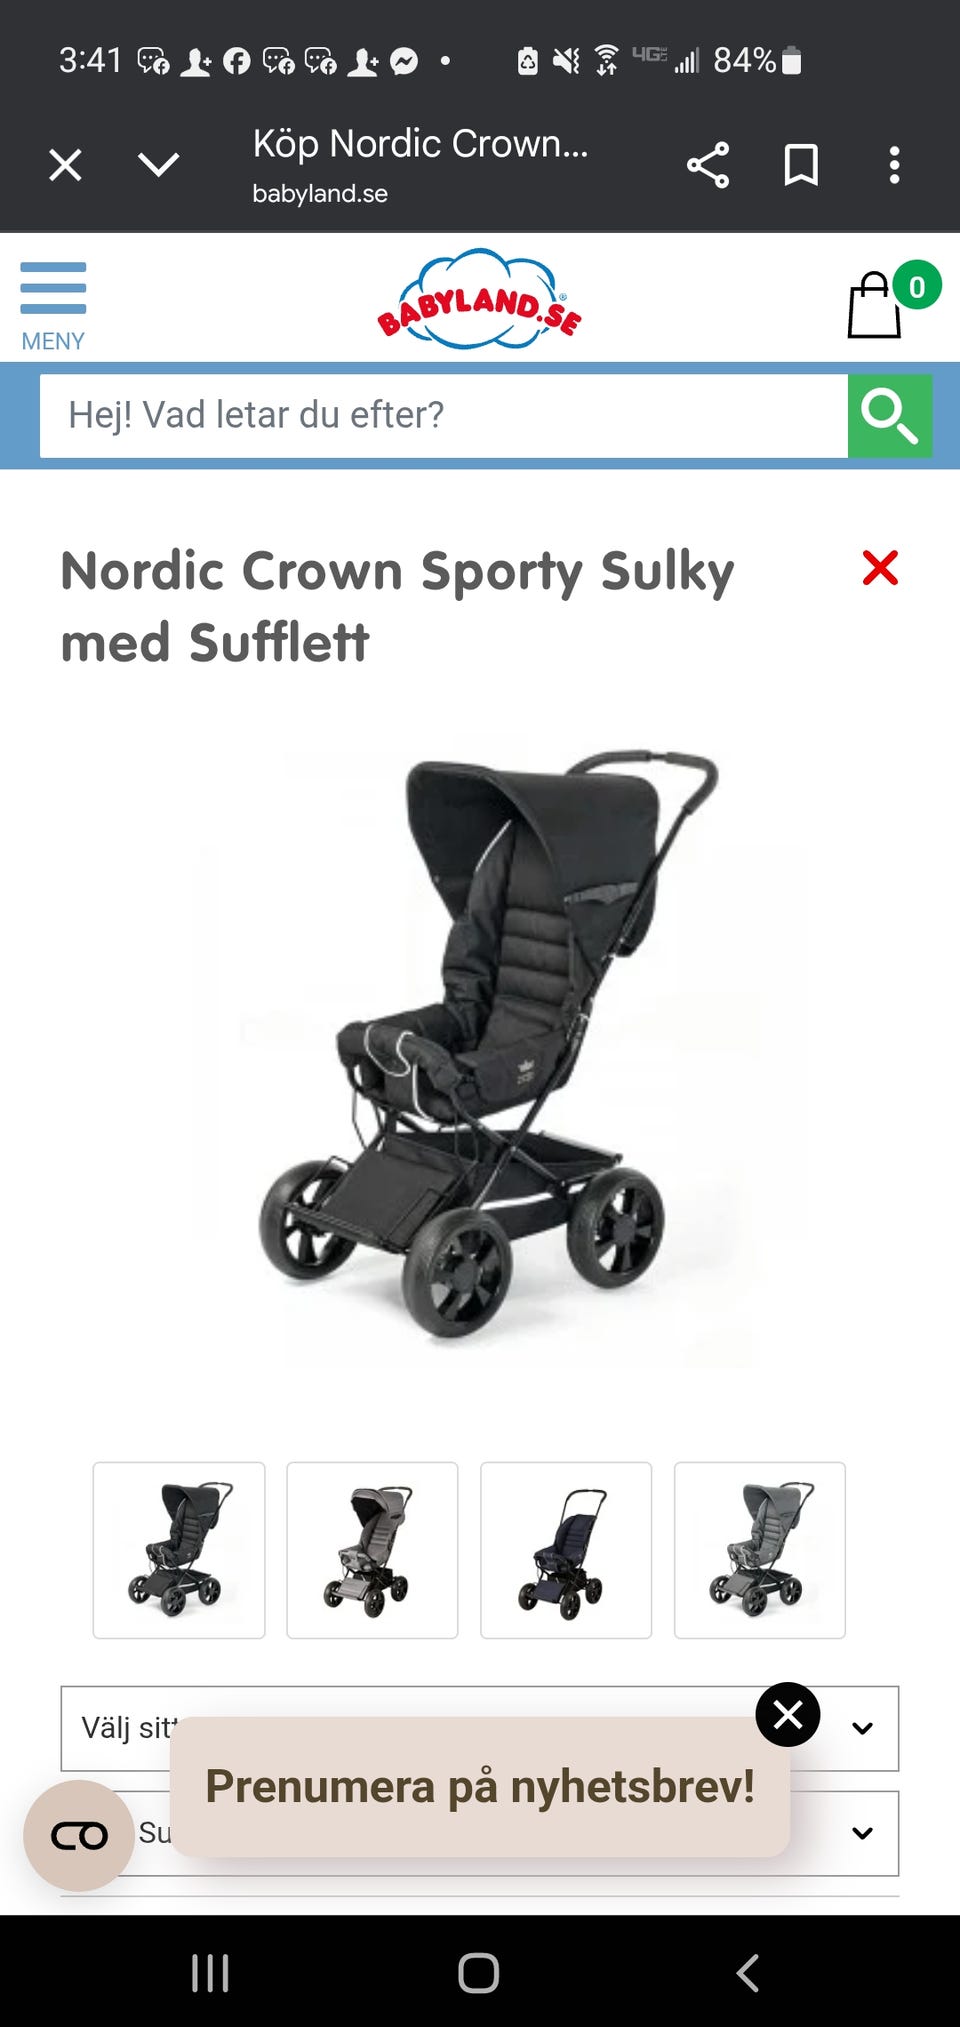The width and height of the screenshot is (960, 2027).
Task: Open browser three-dot overflow menu
Action: 895,165
